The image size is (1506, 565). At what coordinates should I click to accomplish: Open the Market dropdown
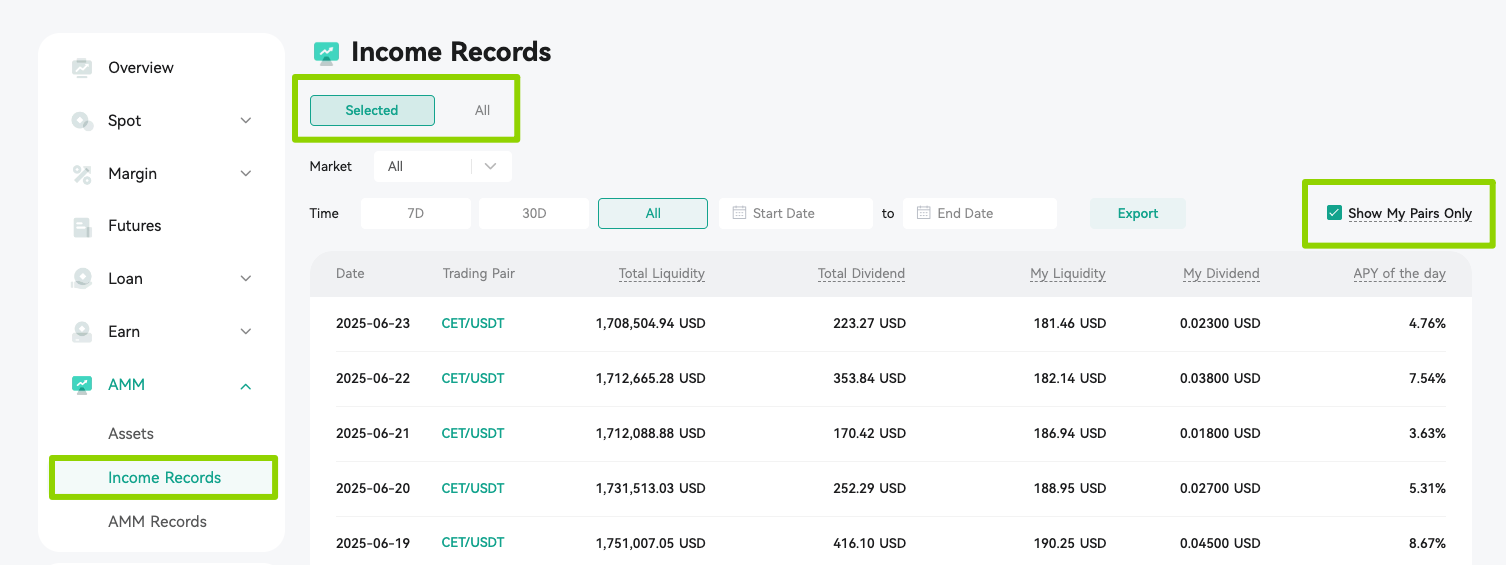(x=443, y=167)
